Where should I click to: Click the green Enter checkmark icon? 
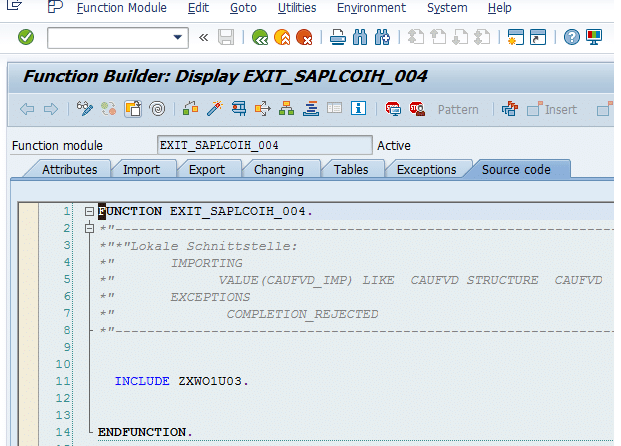[26, 38]
